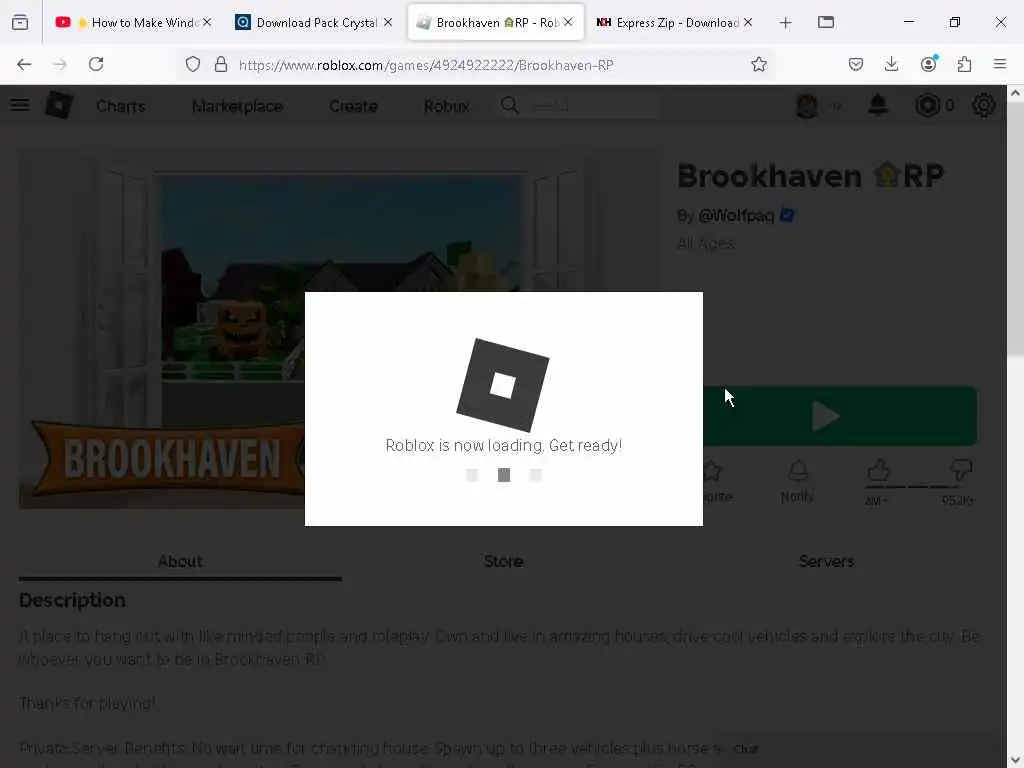Save page to Pocket
Viewport: 1024px width, 768px height.
[856, 64]
